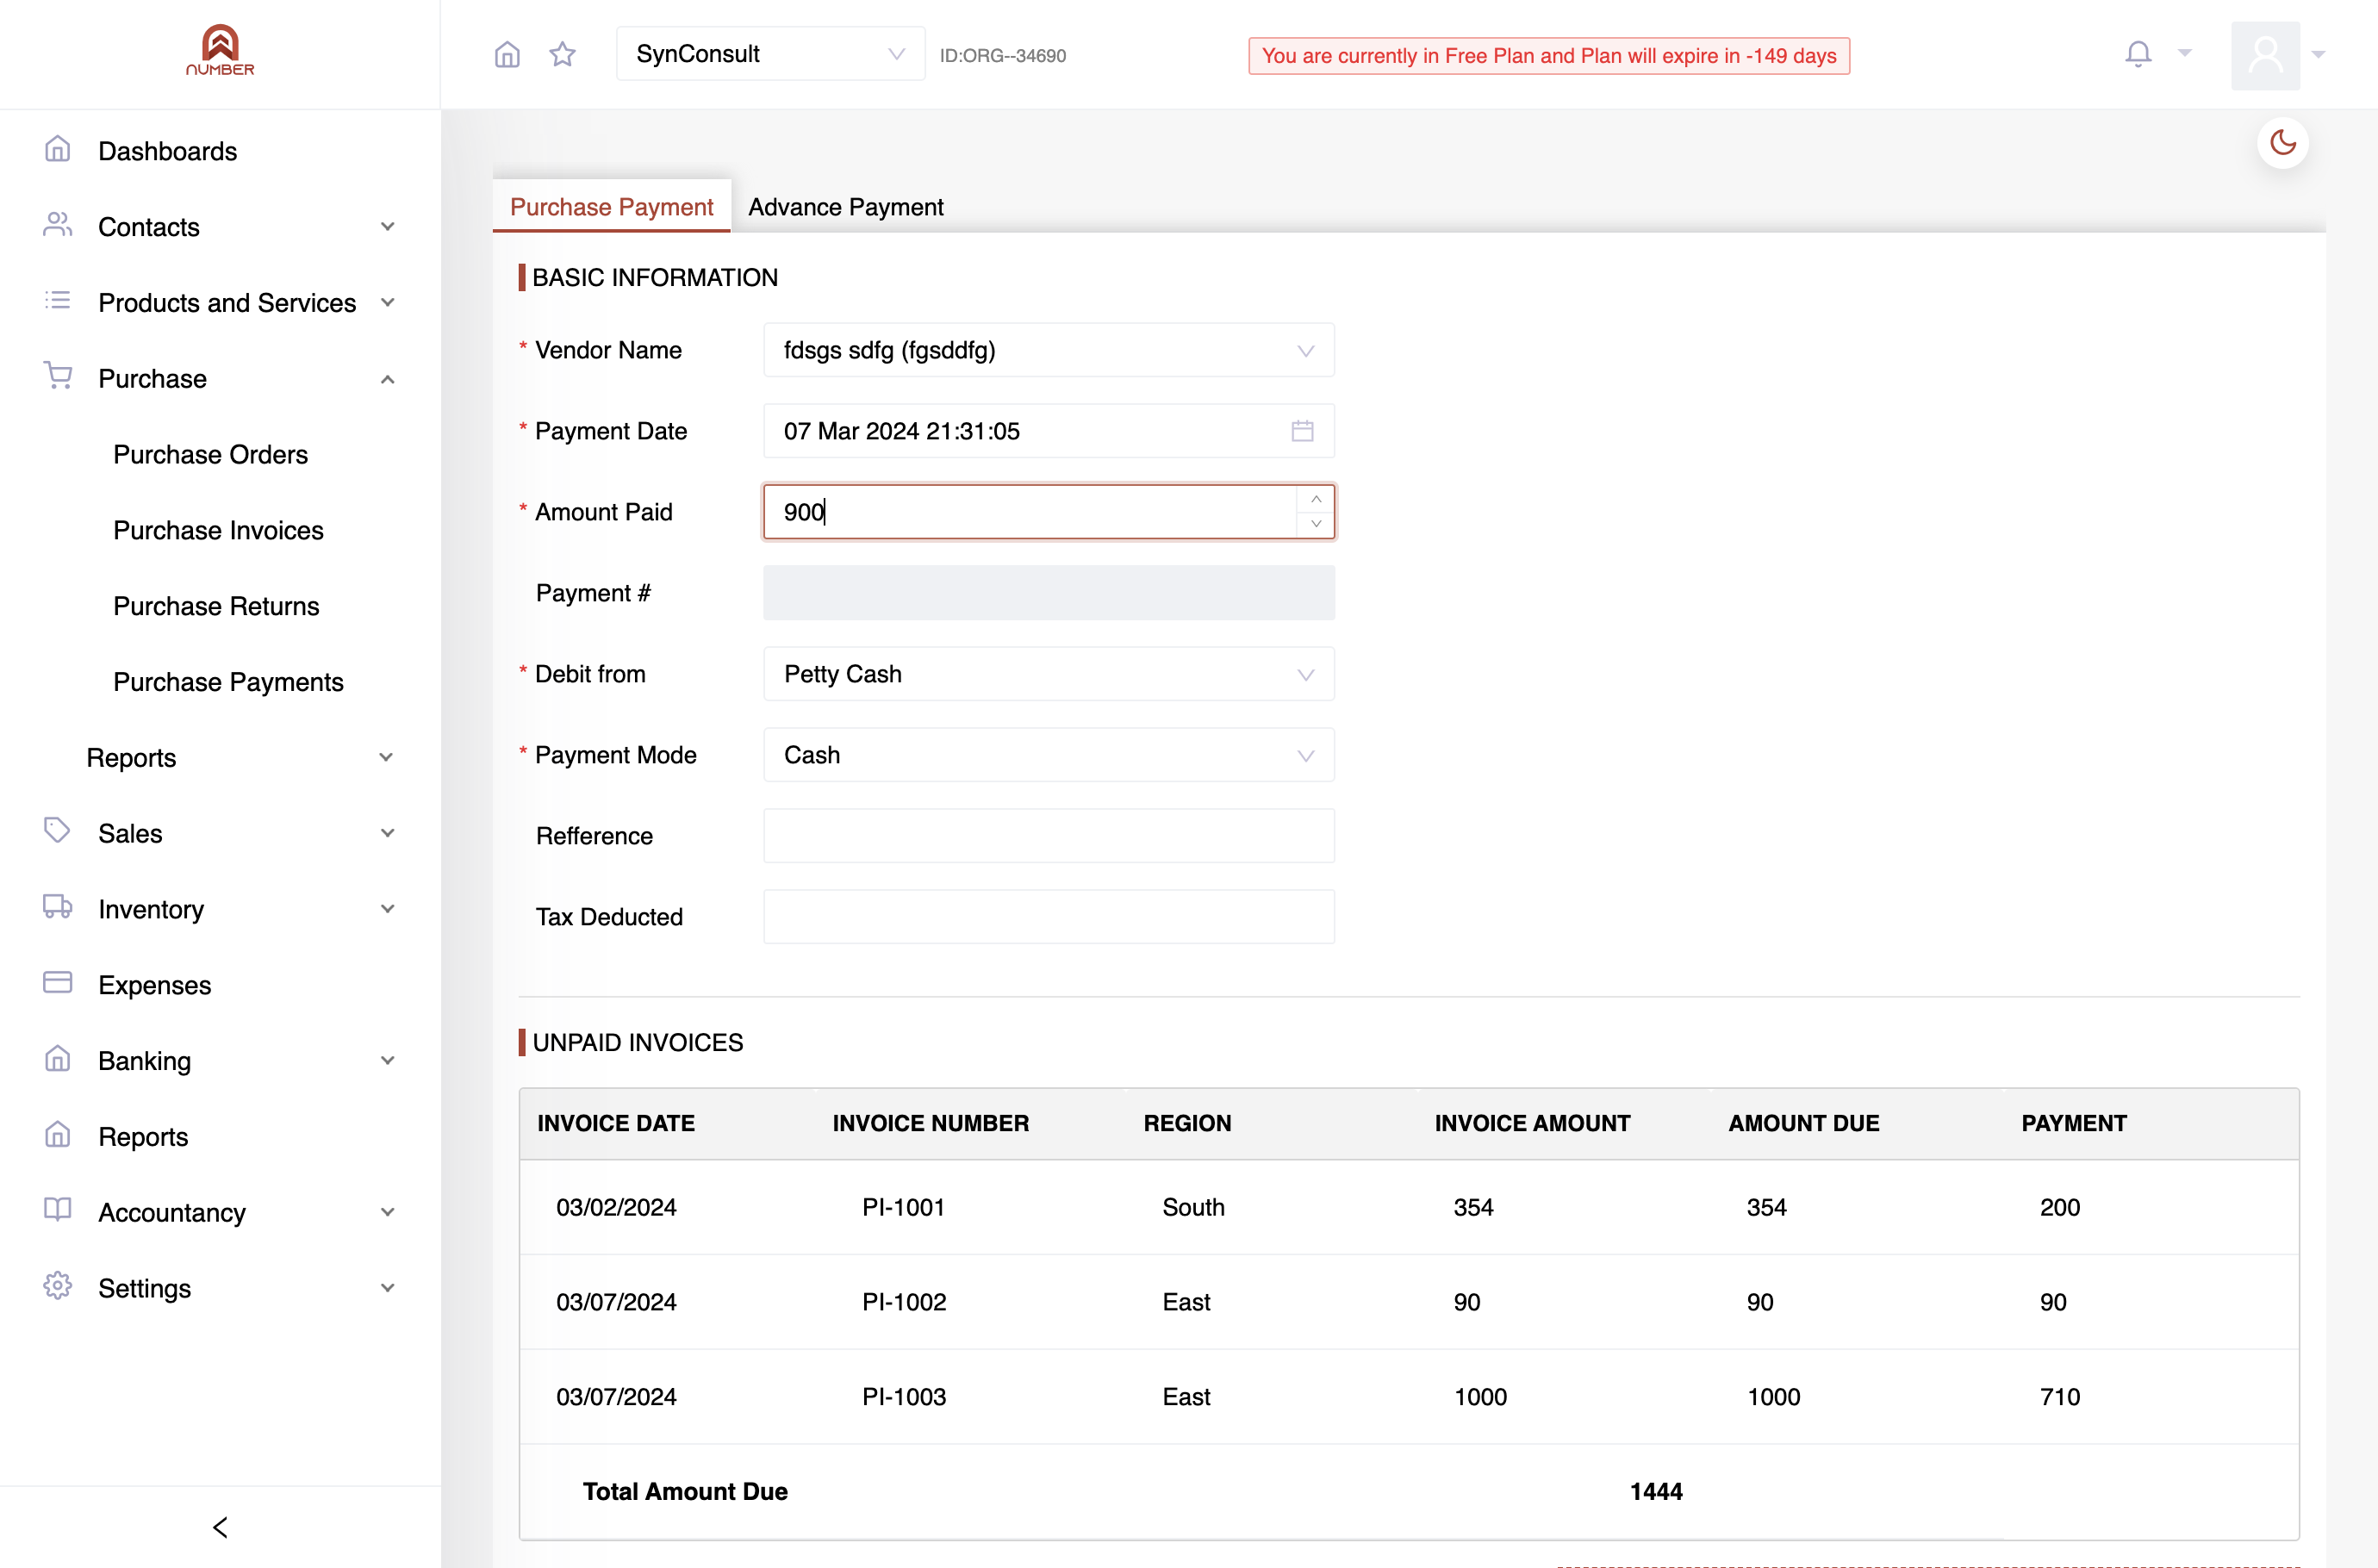Click the Settings gear icon
Image resolution: width=2378 pixels, height=1568 pixels.
pos(58,1286)
